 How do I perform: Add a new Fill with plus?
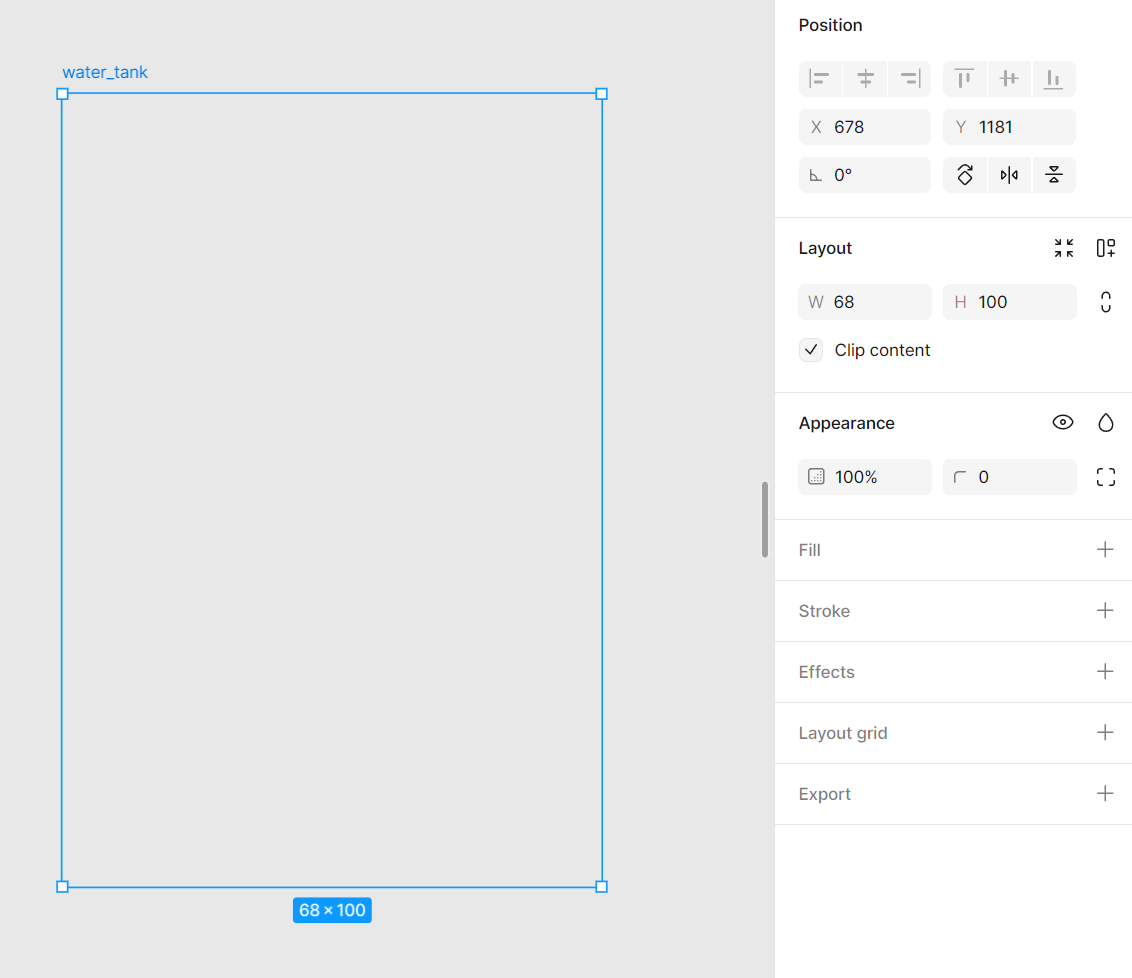pyautogui.click(x=1105, y=550)
